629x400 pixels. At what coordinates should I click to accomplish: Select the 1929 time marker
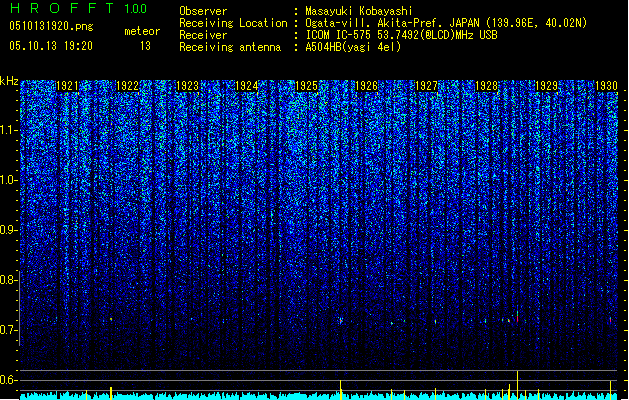pos(546,86)
